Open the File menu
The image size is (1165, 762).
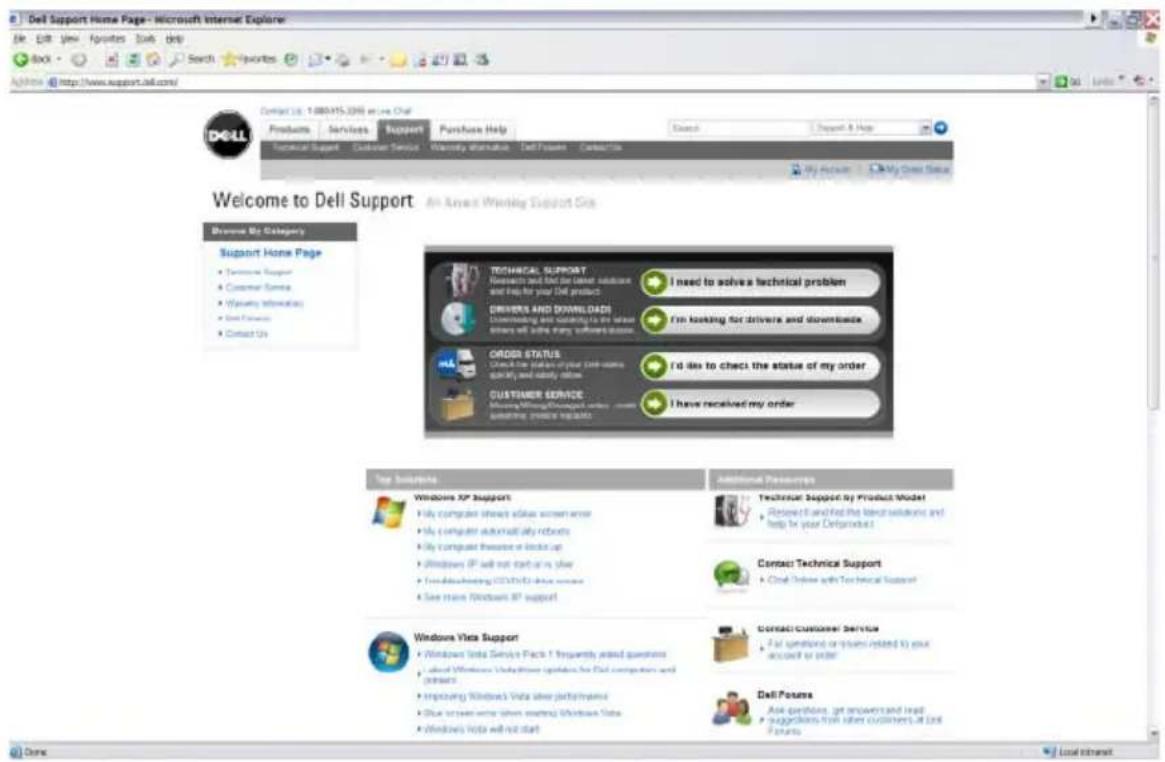(x=19, y=39)
